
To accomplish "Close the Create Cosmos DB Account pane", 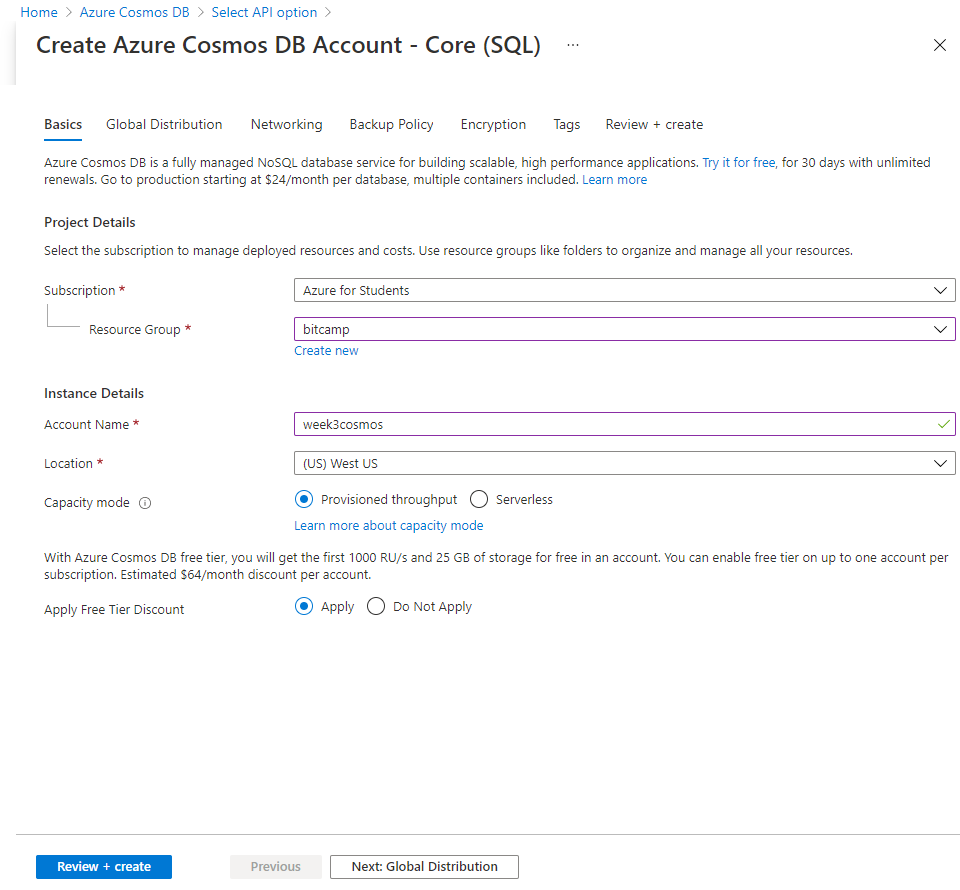I will (939, 45).
